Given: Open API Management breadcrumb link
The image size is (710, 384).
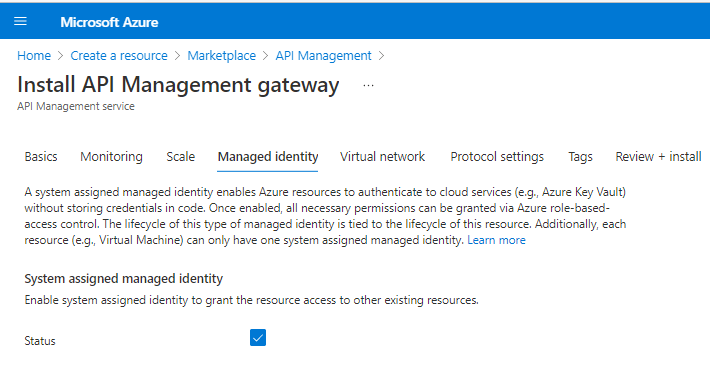Looking at the screenshot, I should tap(323, 56).
